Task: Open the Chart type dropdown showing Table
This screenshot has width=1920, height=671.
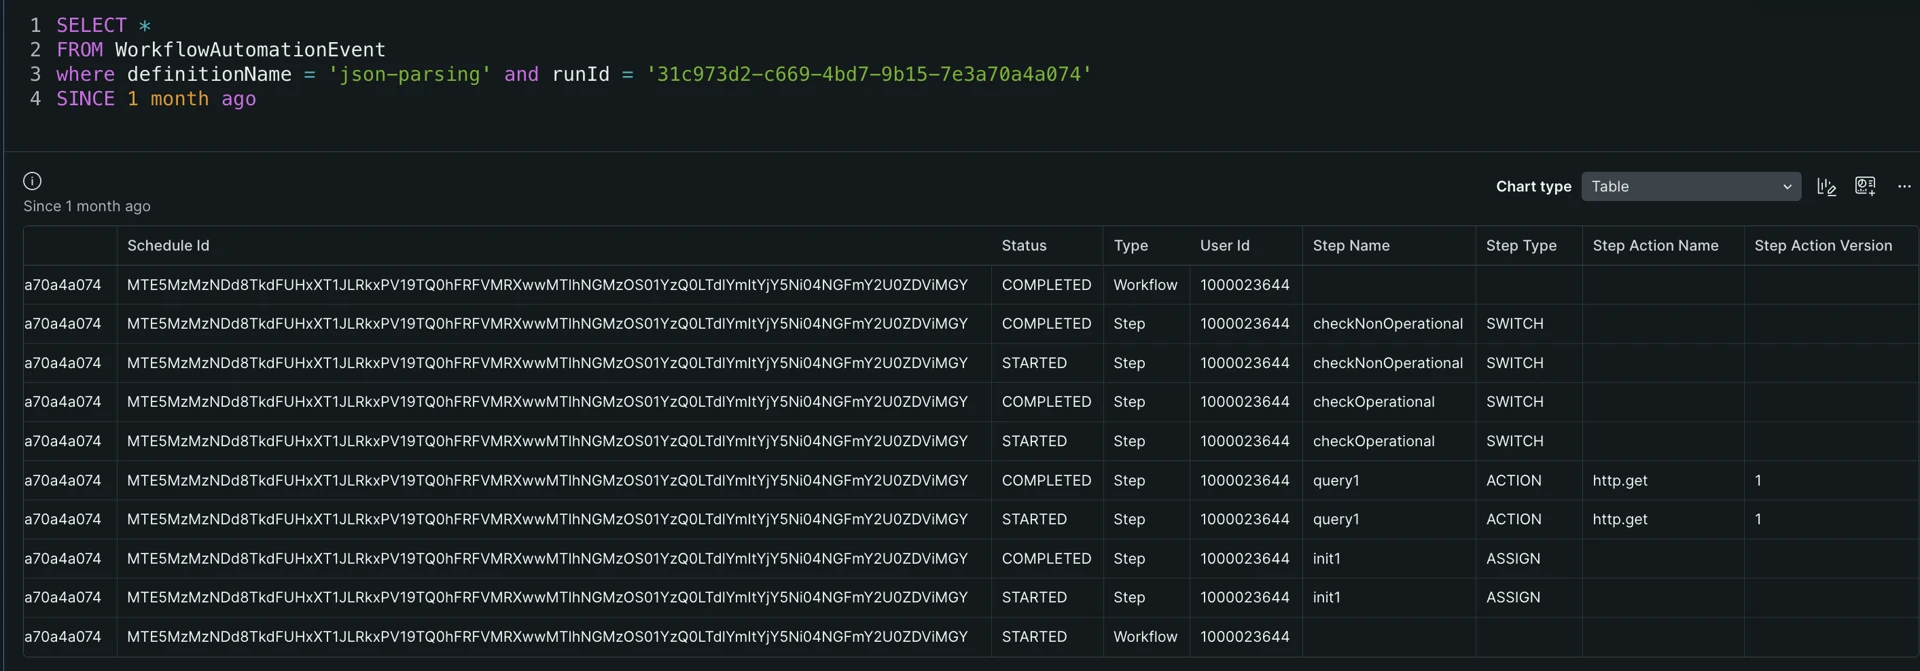Action: pos(1690,187)
